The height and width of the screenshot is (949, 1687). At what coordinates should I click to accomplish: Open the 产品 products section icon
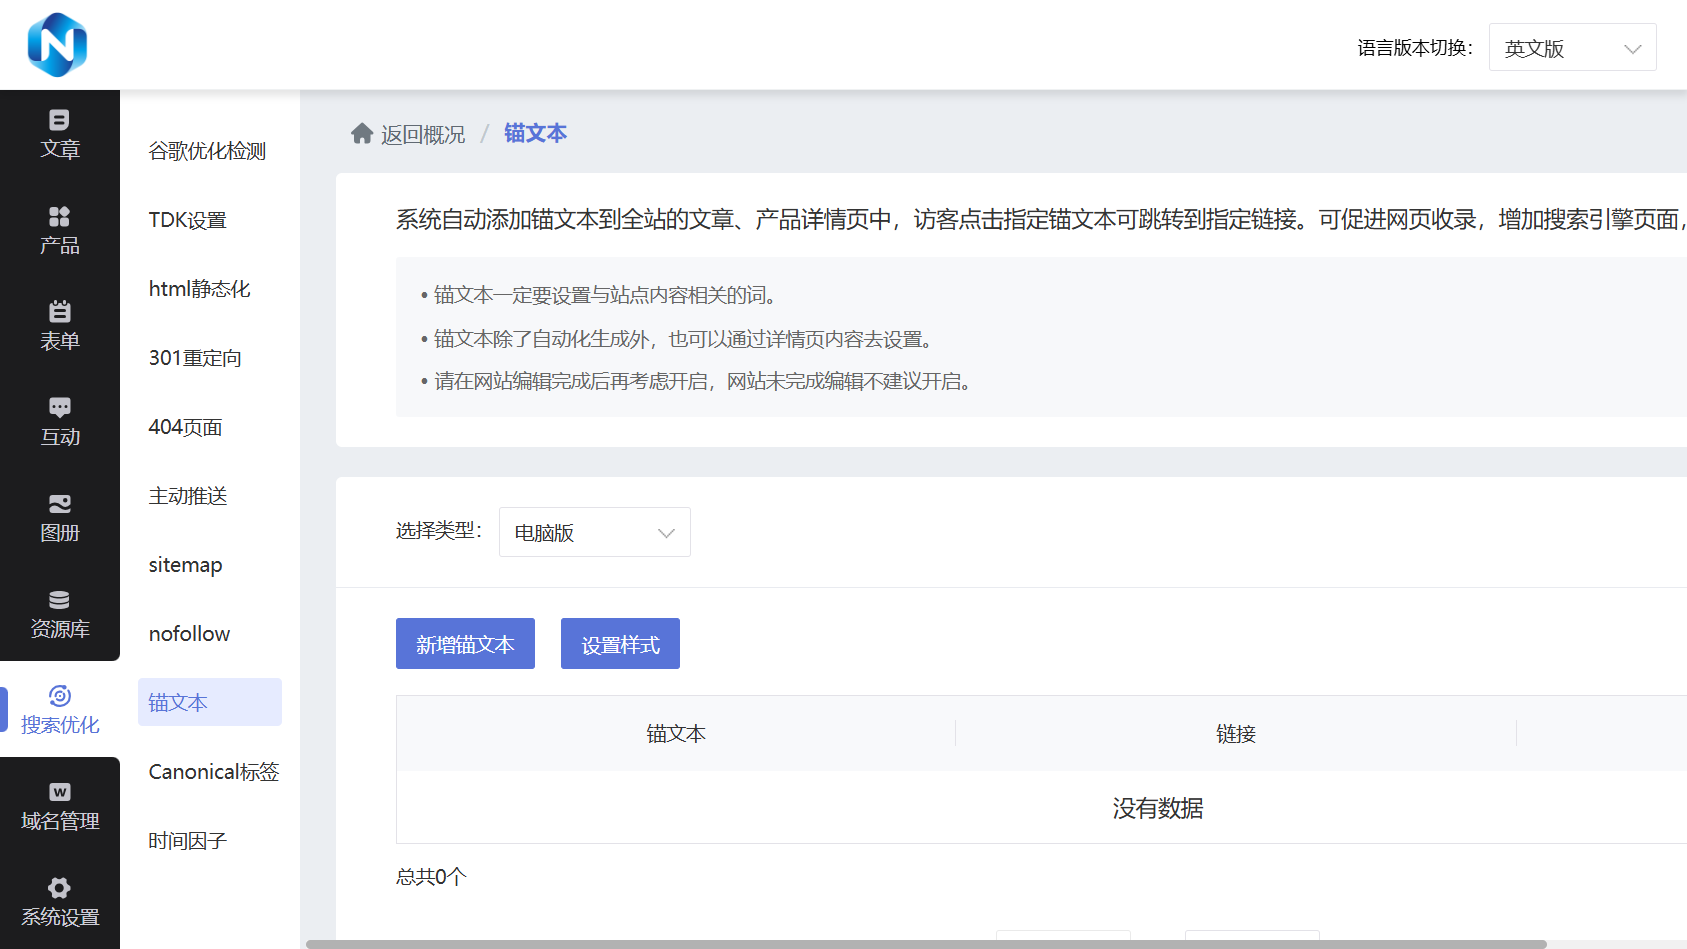(x=60, y=216)
